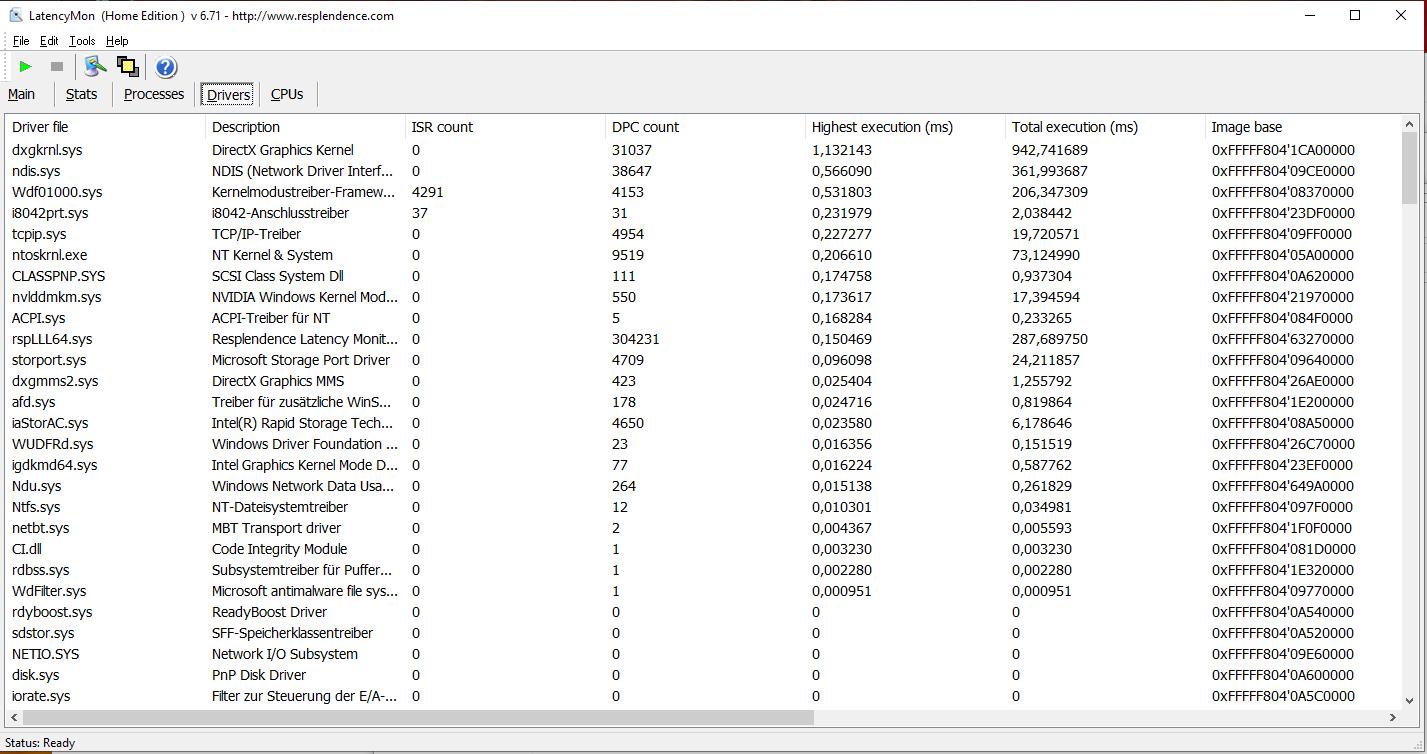1427x754 pixels.
Task: Open help with the blue question icon
Action: pos(166,67)
